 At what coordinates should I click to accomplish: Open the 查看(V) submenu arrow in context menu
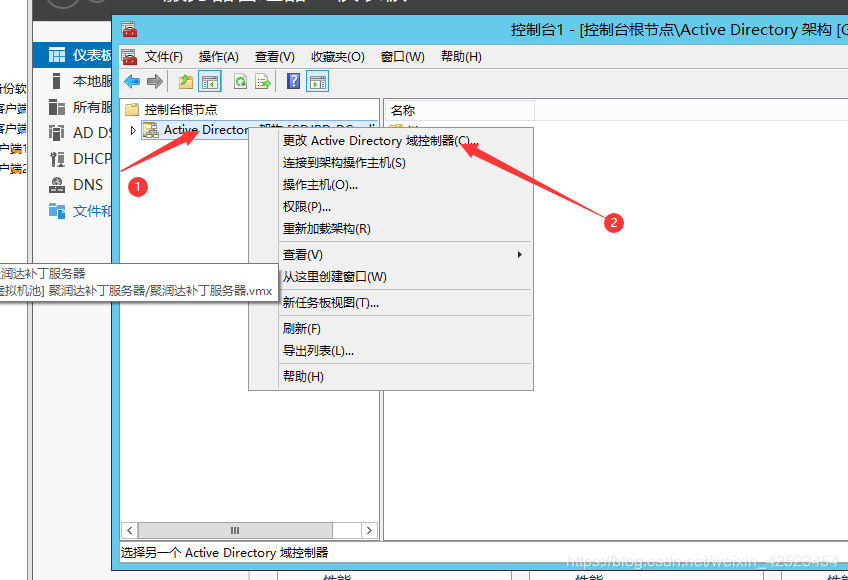[x=519, y=254]
